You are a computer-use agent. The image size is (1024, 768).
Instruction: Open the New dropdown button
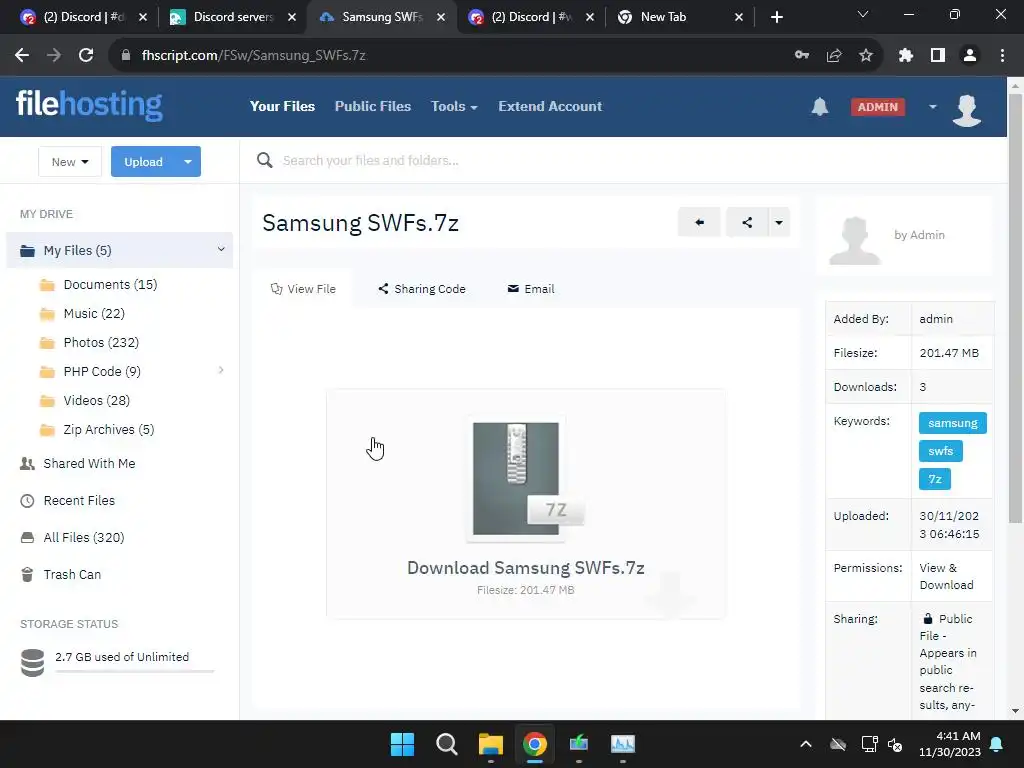(70, 161)
